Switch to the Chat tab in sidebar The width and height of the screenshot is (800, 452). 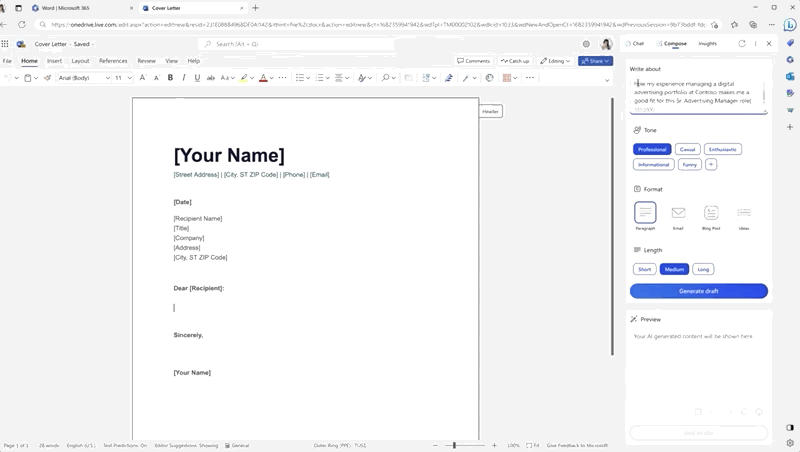point(635,44)
